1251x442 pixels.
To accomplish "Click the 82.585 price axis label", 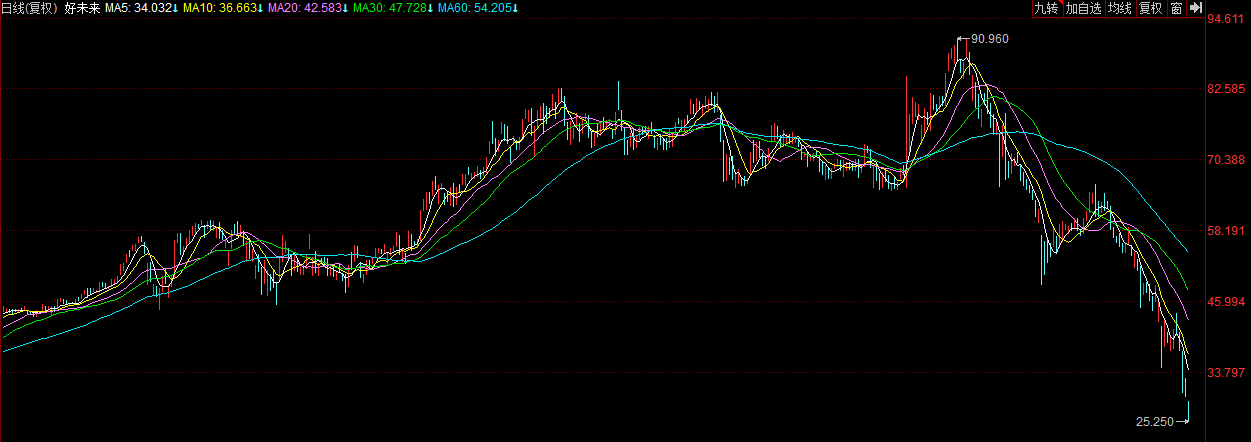I will click(1226, 89).
